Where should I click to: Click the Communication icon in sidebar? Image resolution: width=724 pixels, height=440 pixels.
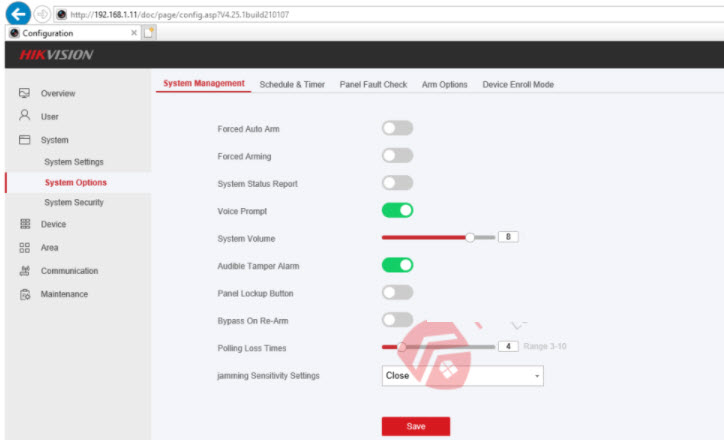[x=24, y=270]
